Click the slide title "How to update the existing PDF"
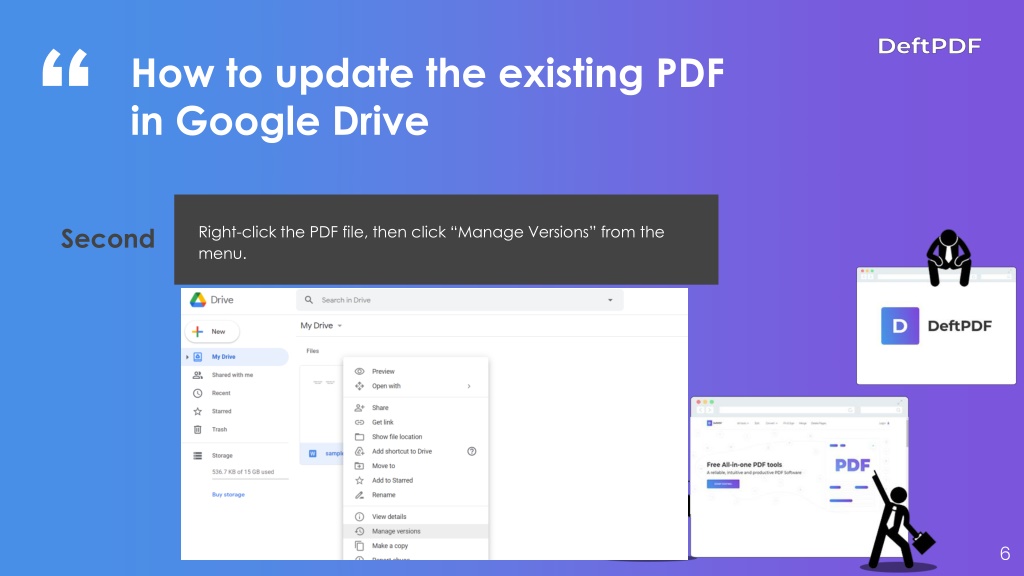 click(x=428, y=72)
